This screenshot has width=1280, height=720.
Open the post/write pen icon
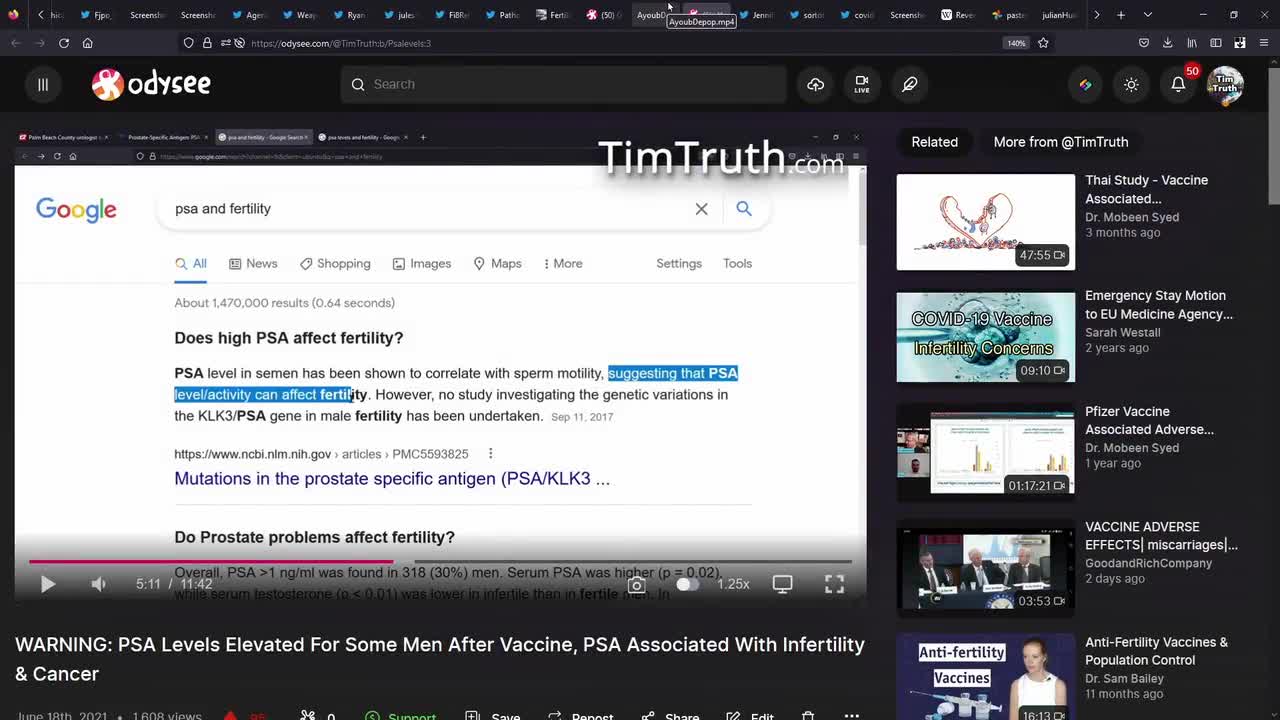click(x=909, y=85)
